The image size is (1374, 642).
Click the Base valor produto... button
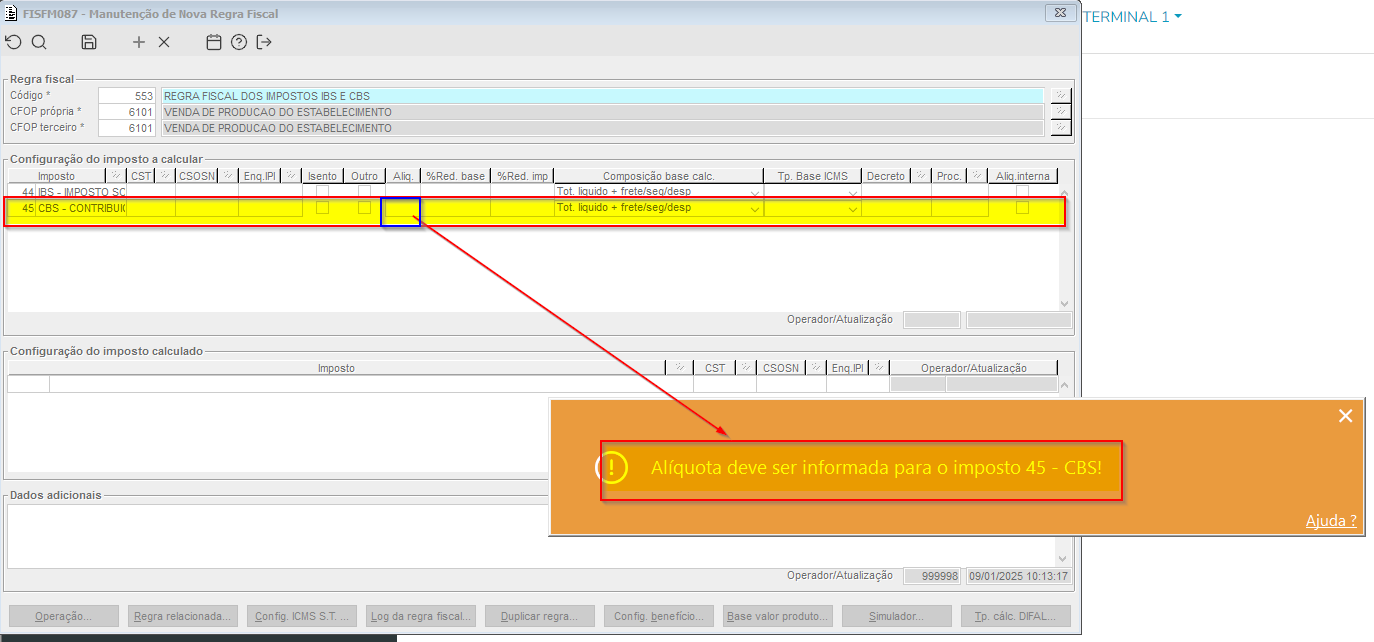point(778,616)
